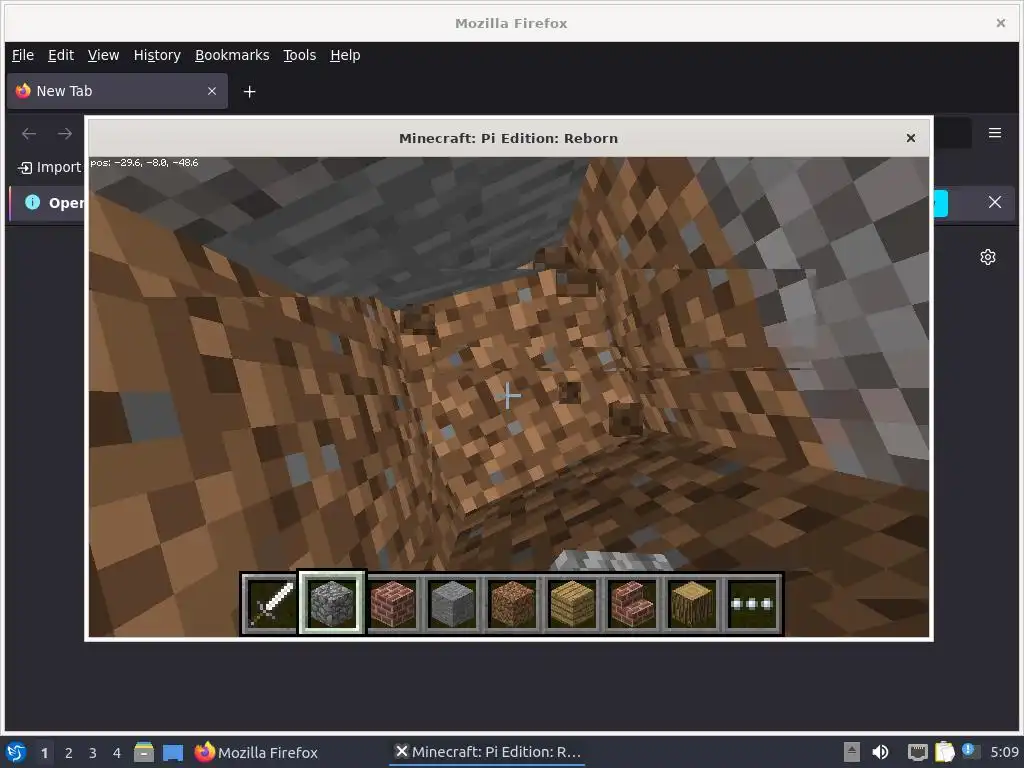The height and width of the screenshot is (768, 1024).
Task: Open the Edit menu in Firefox
Action: click(x=61, y=56)
